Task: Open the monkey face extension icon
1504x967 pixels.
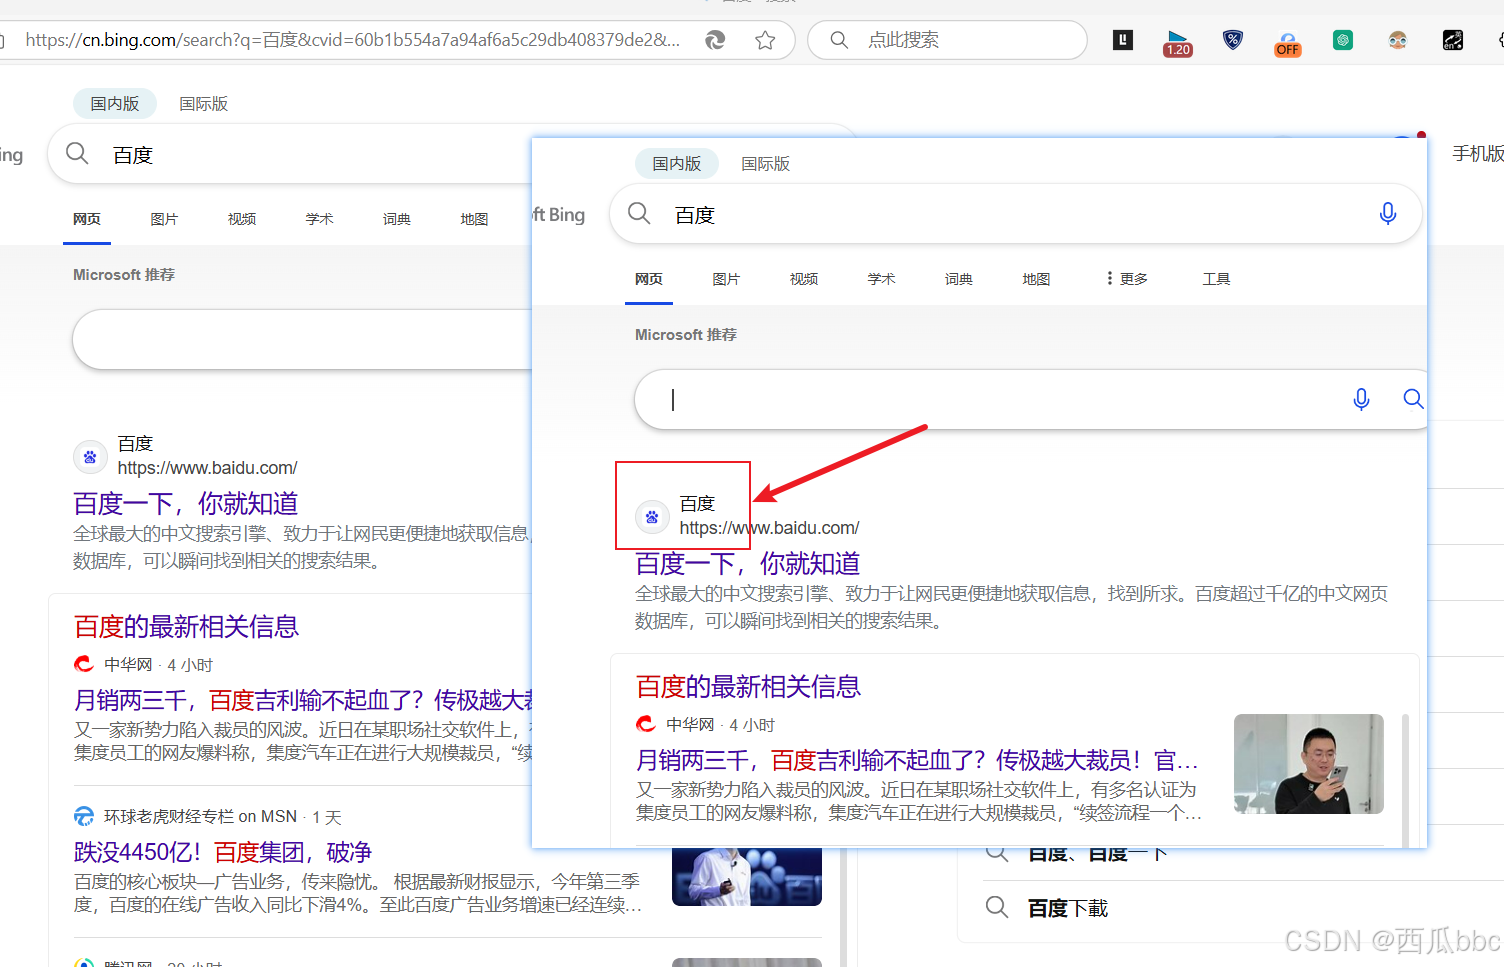Action: click(1398, 40)
